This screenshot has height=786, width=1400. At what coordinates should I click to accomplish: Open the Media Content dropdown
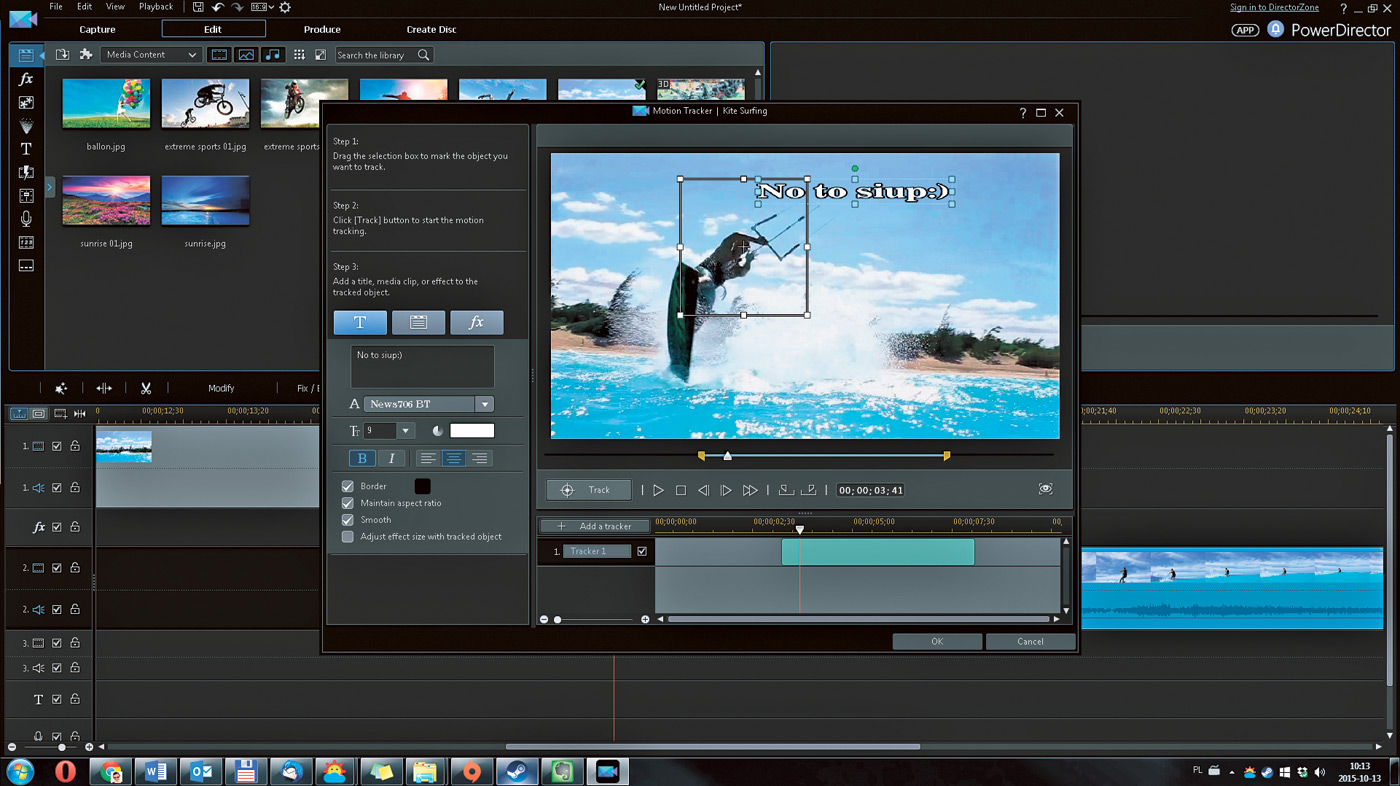(151, 55)
